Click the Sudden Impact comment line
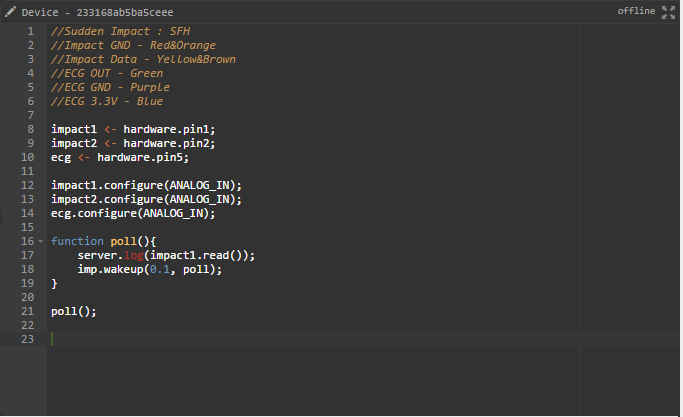The width and height of the screenshot is (683, 417). (x=120, y=31)
